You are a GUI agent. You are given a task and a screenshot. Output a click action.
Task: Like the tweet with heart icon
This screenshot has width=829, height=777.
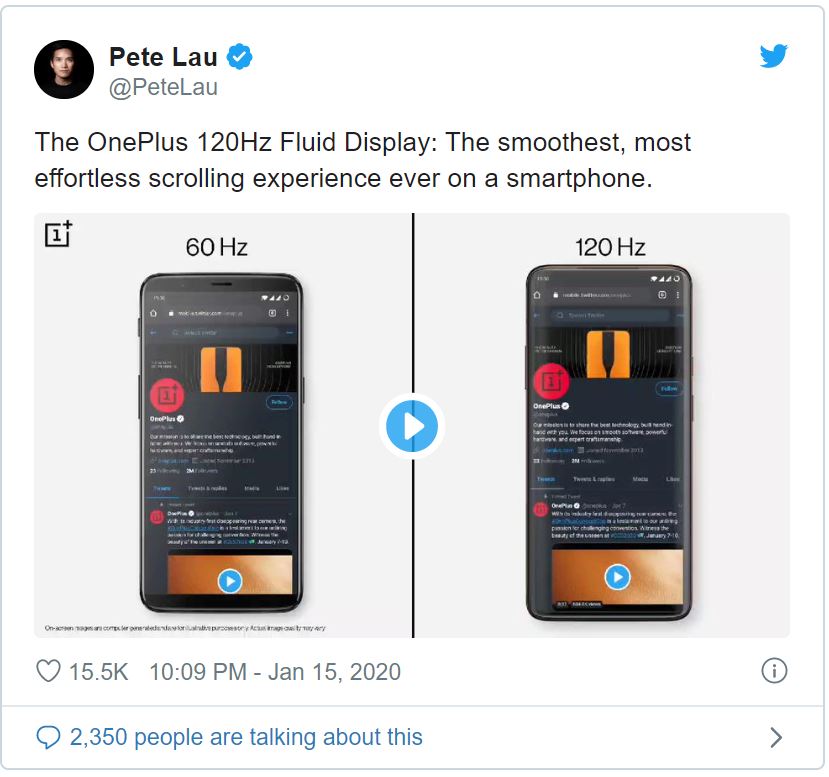tap(48, 671)
